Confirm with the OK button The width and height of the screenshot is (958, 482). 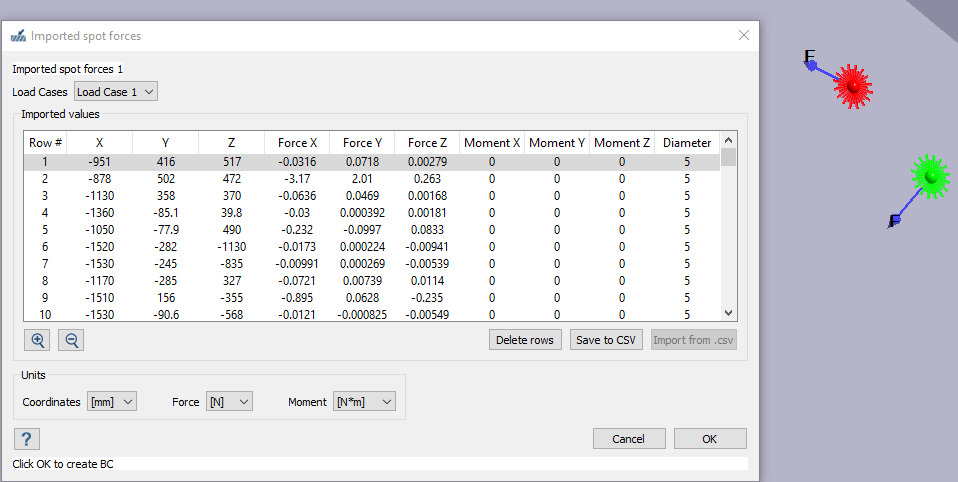pos(709,439)
